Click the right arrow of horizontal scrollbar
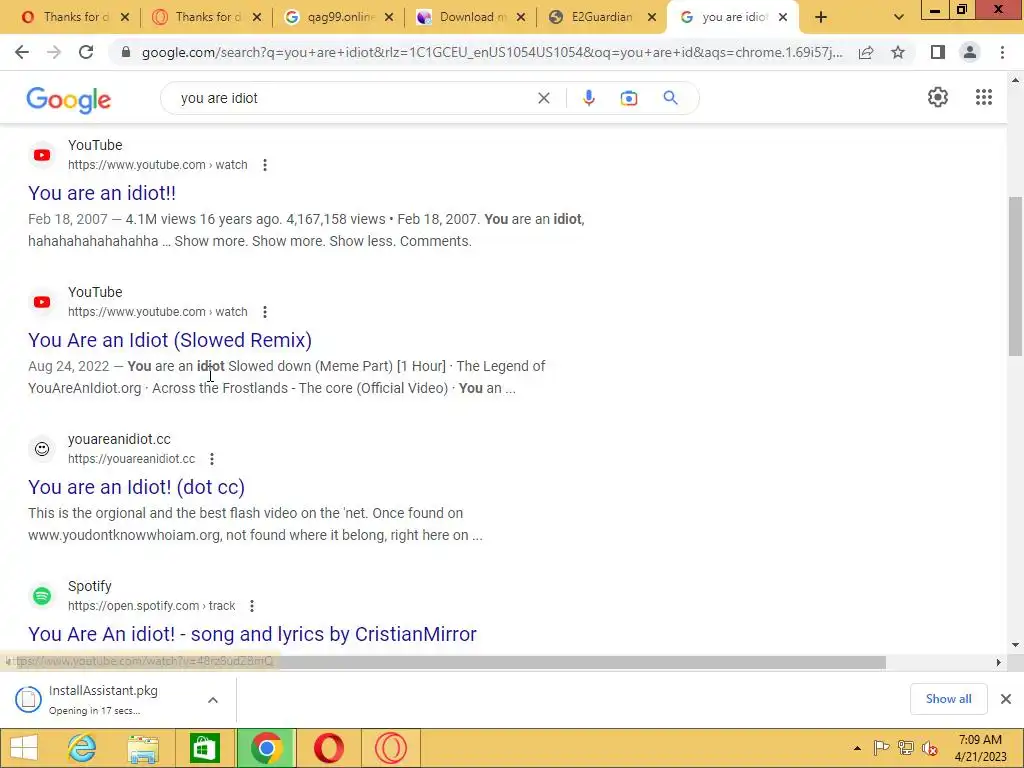This screenshot has width=1024, height=768. click(999, 662)
